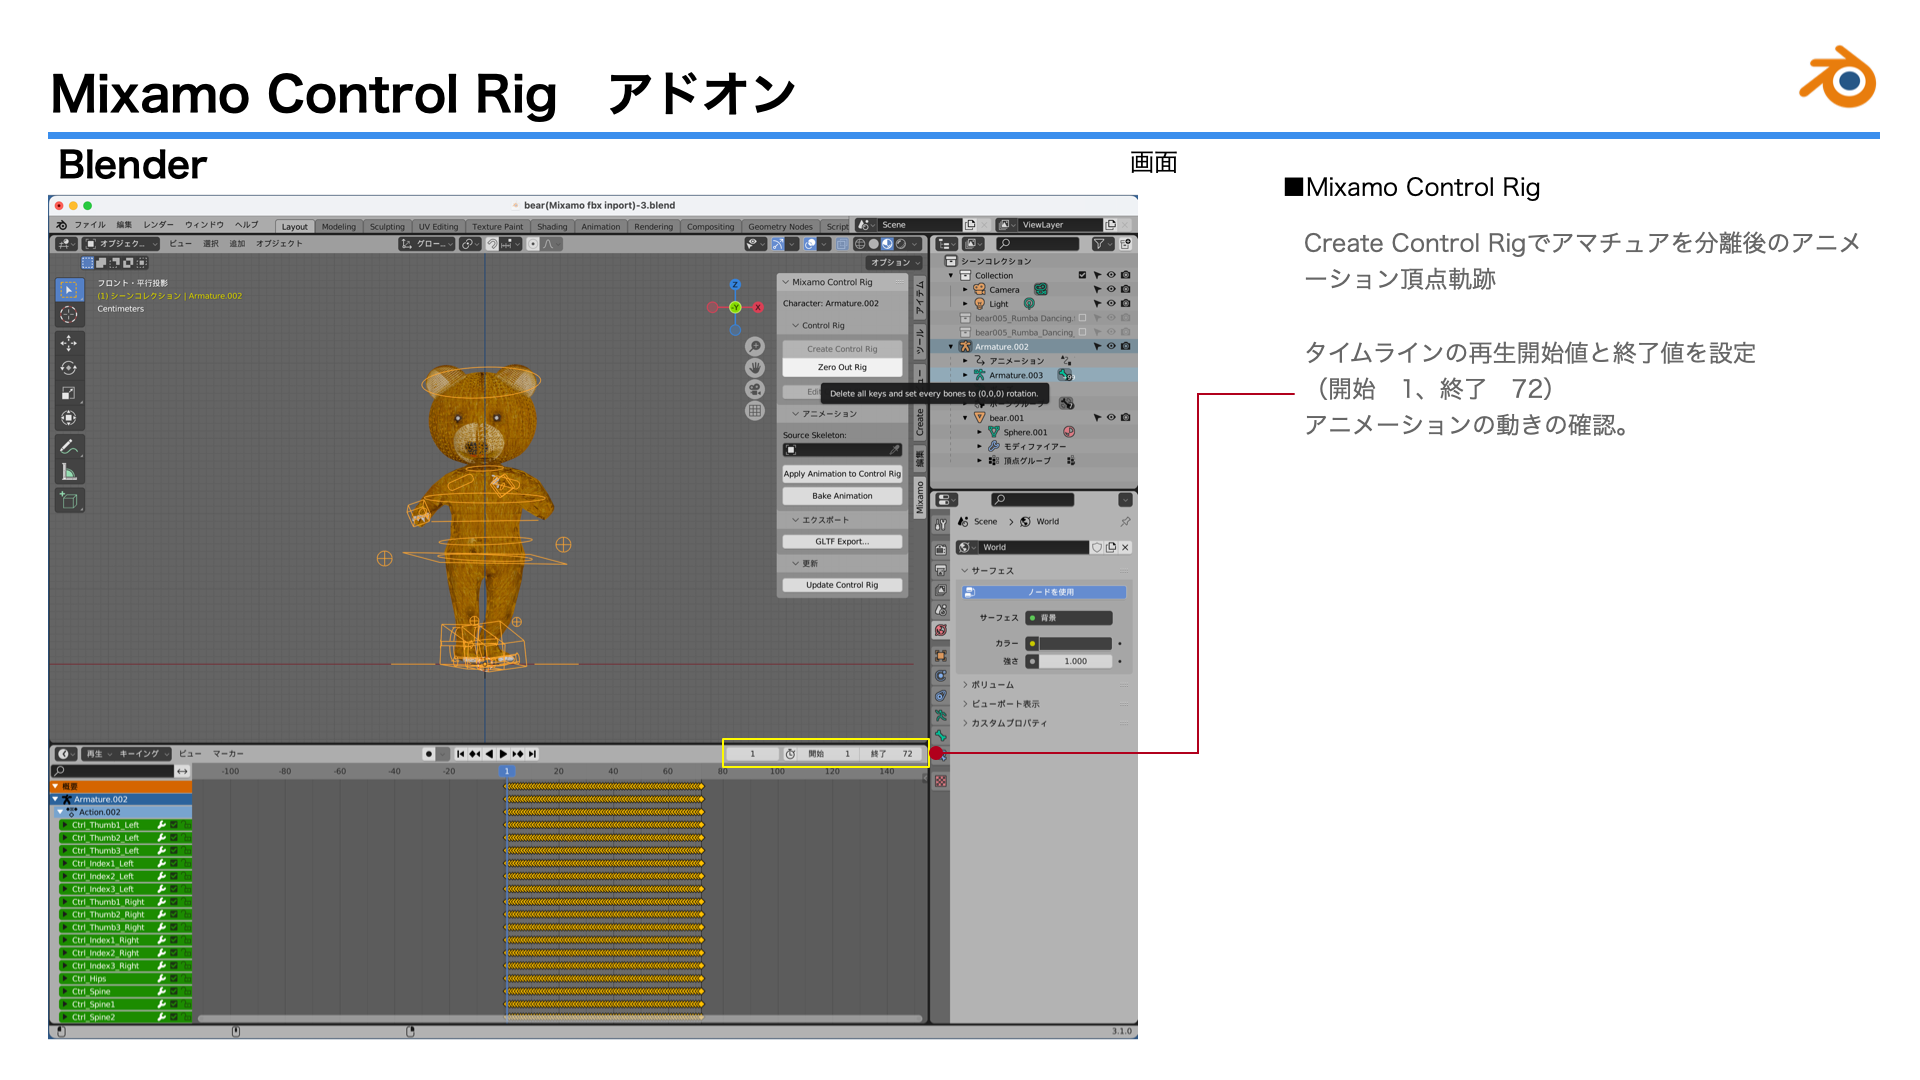Image resolution: width=1920 pixels, height=1080 pixels.
Task: Expand Ctrl_Hips channel in timeline
Action: 65,979
